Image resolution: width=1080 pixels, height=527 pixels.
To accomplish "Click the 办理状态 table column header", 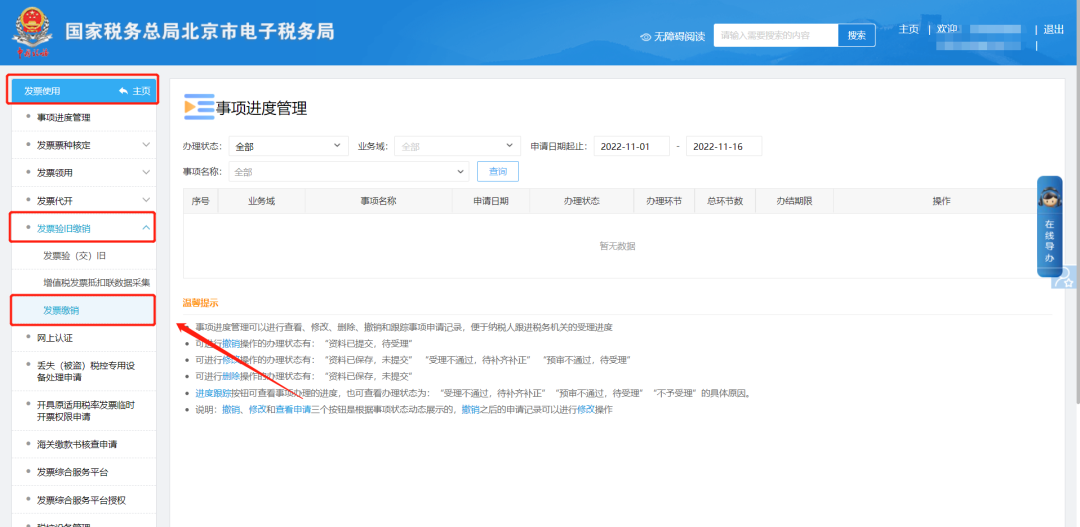I will [x=581, y=201].
